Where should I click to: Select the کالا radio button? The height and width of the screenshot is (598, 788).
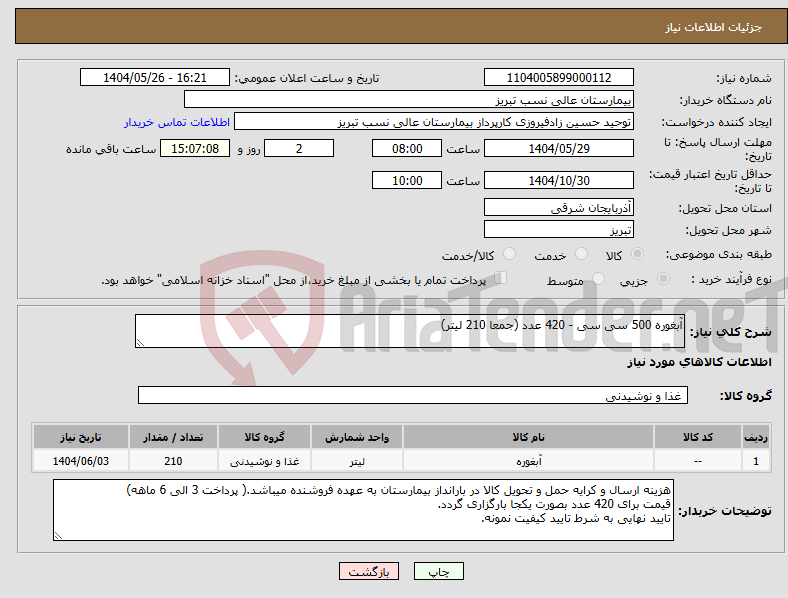(637, 254)
